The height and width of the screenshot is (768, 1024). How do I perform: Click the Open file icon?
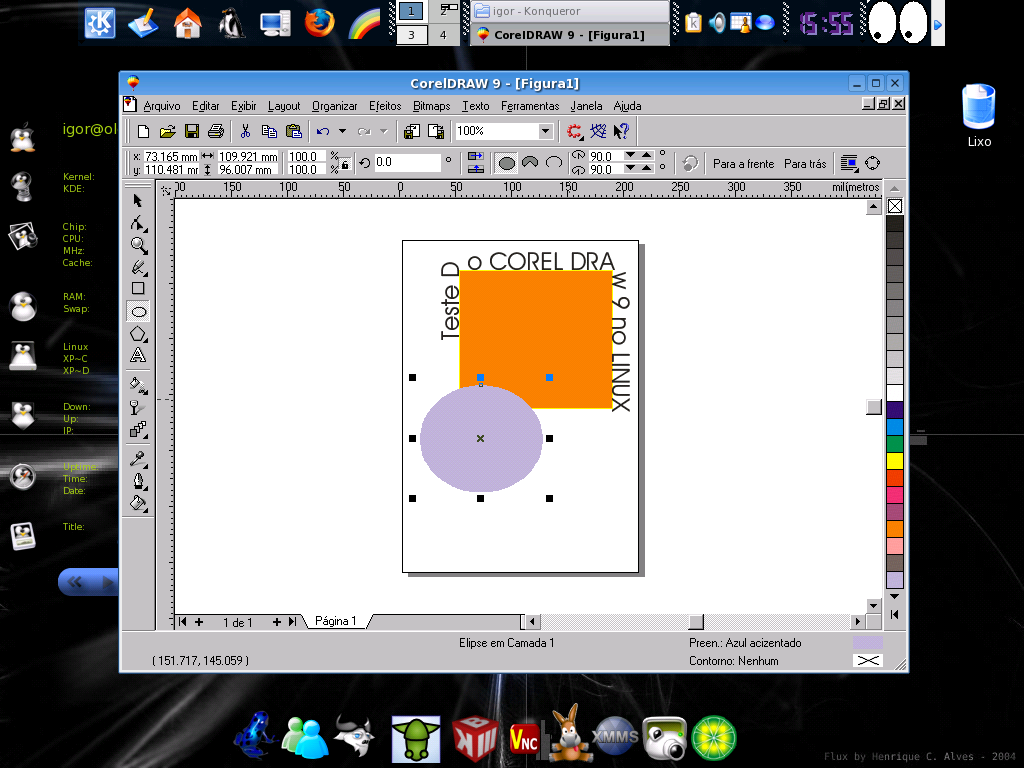(x=167, y=131)
